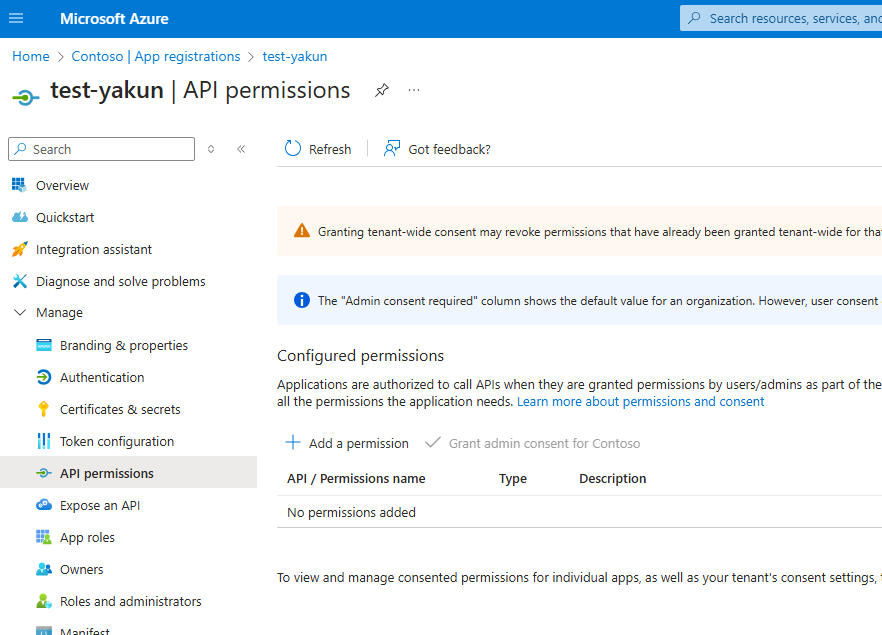Click the Description column header

pos(613,479)
